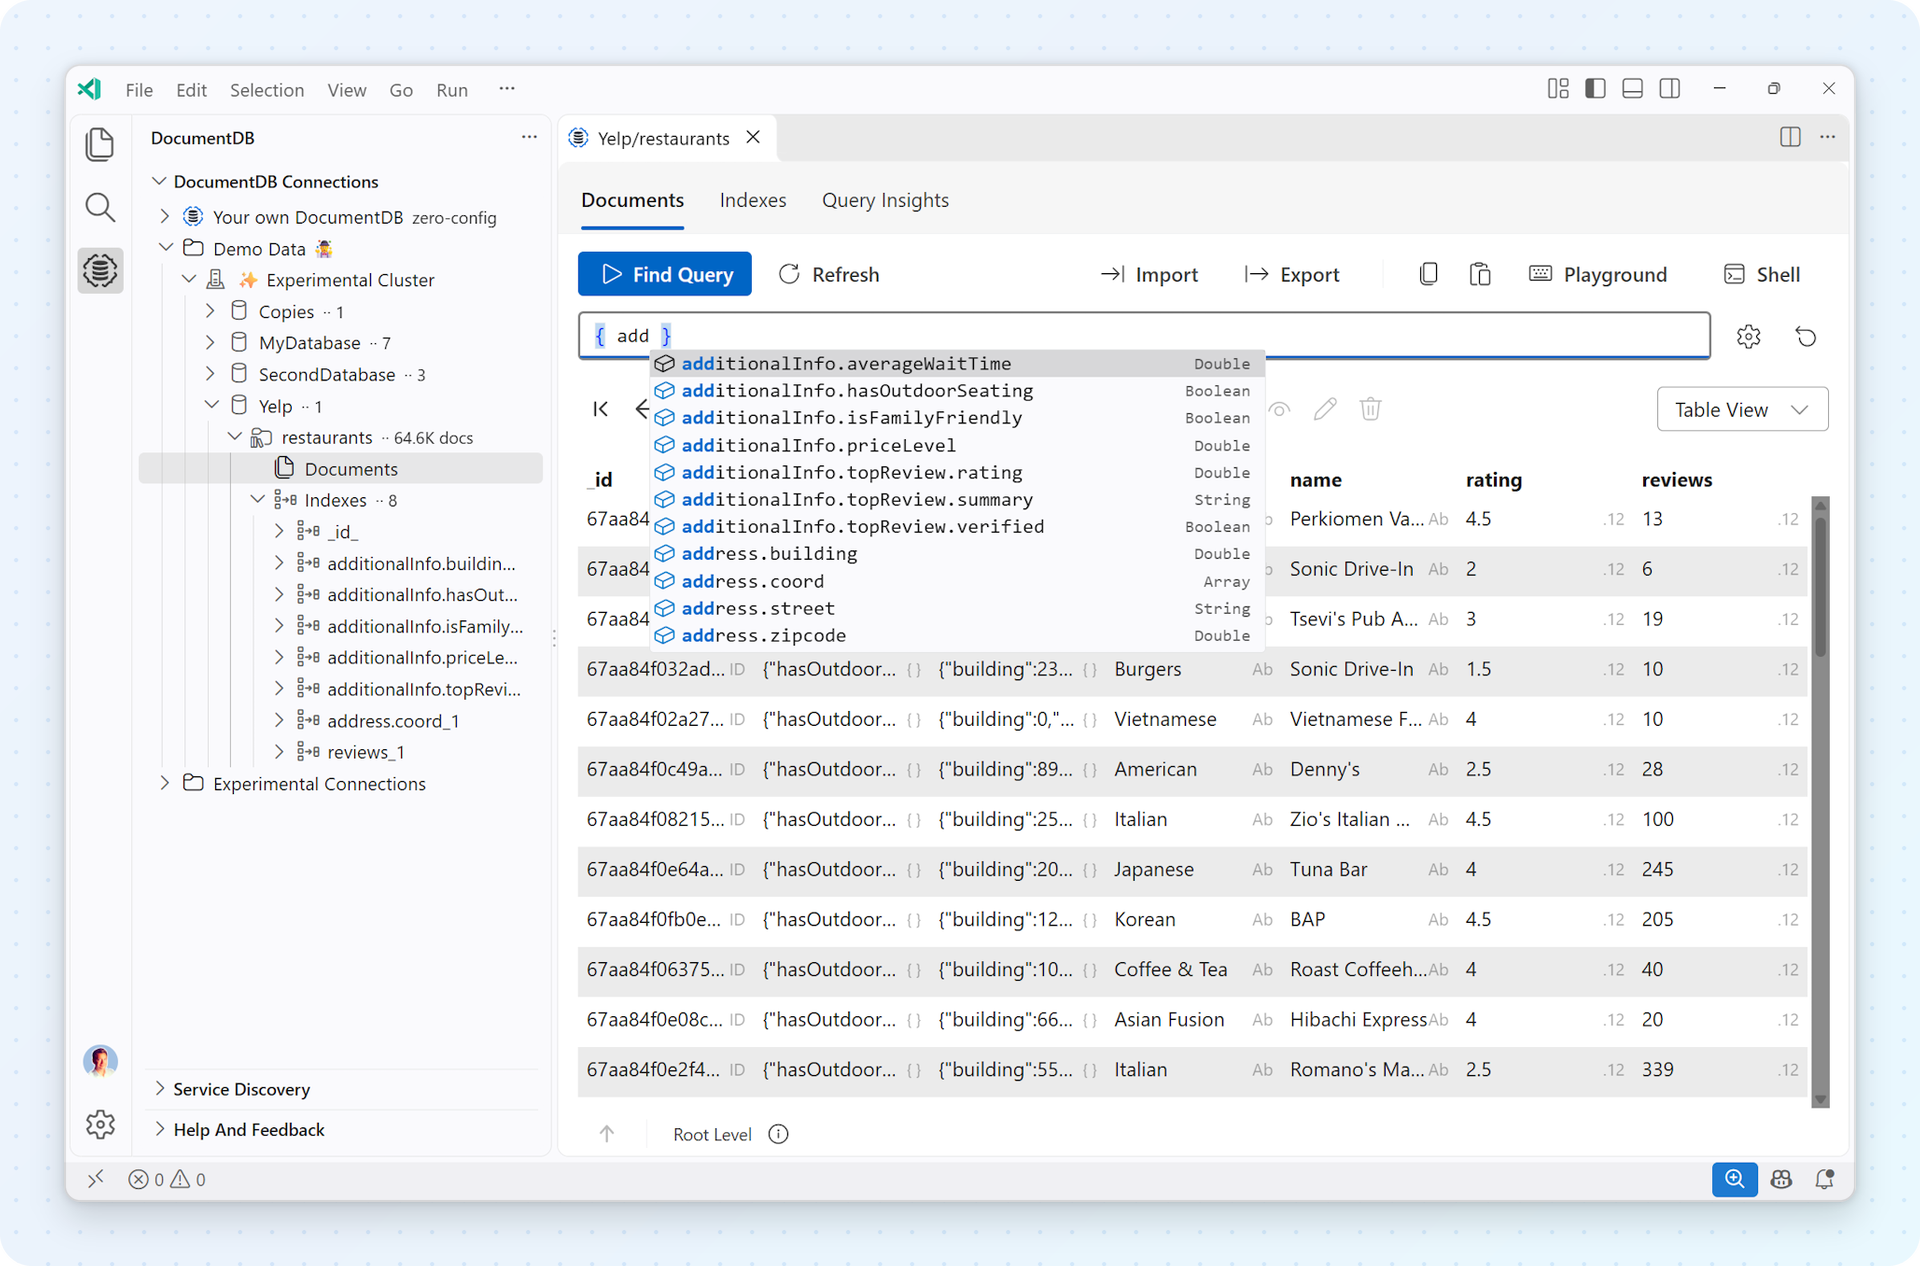Screen dimensions: 1920x1266
Task: Toggle the bottom panel layout icon
Action: [x=1632, y=89]
